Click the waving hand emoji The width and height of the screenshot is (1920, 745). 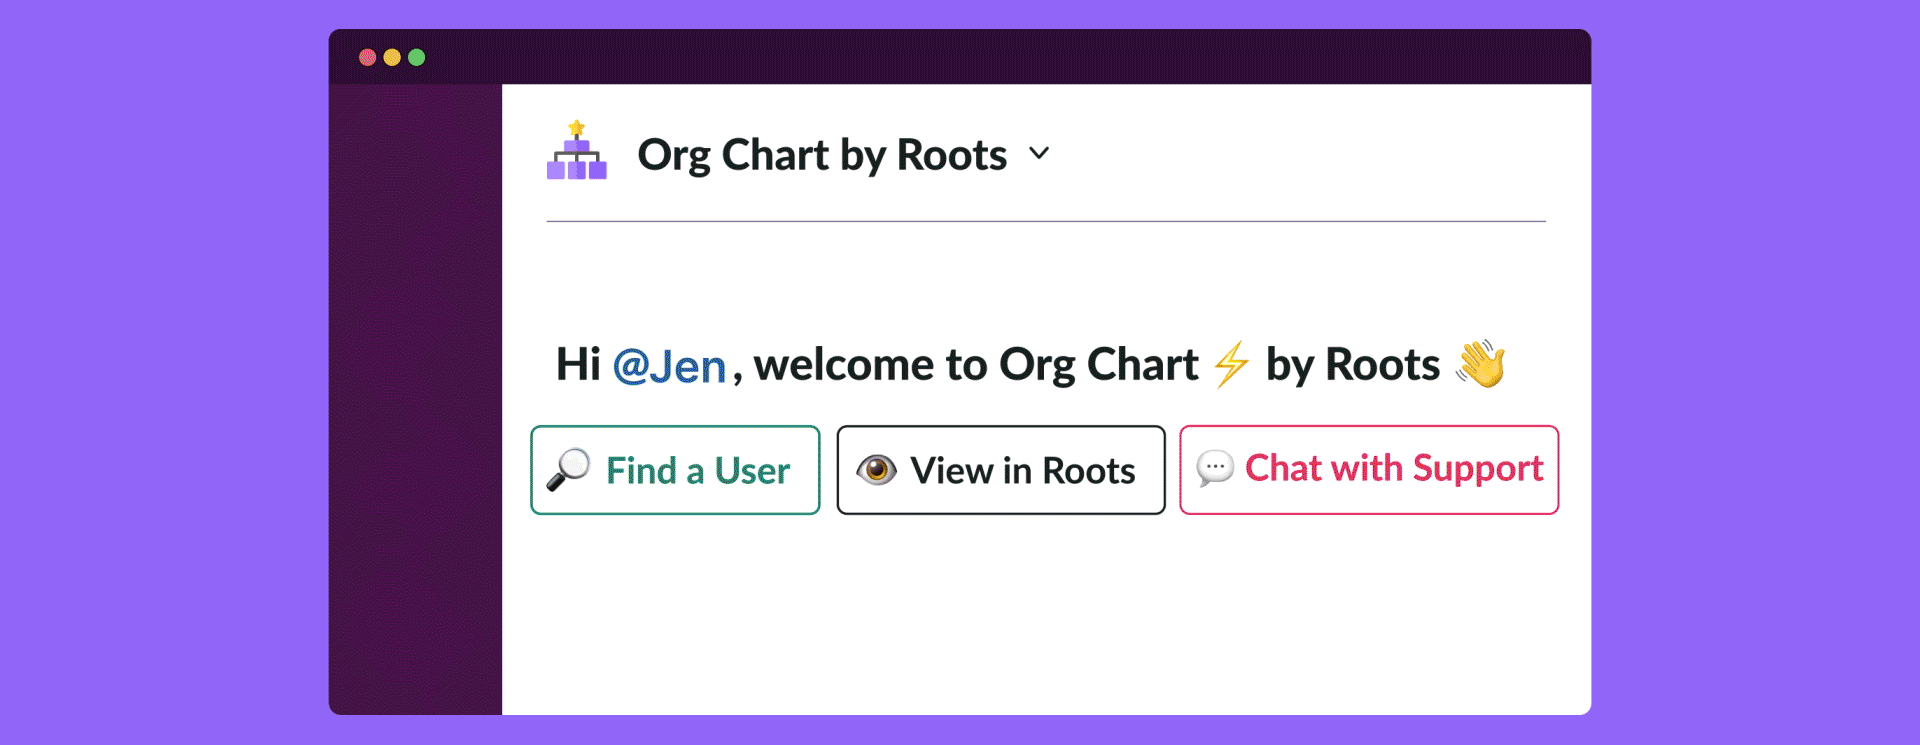[1481, 363]
